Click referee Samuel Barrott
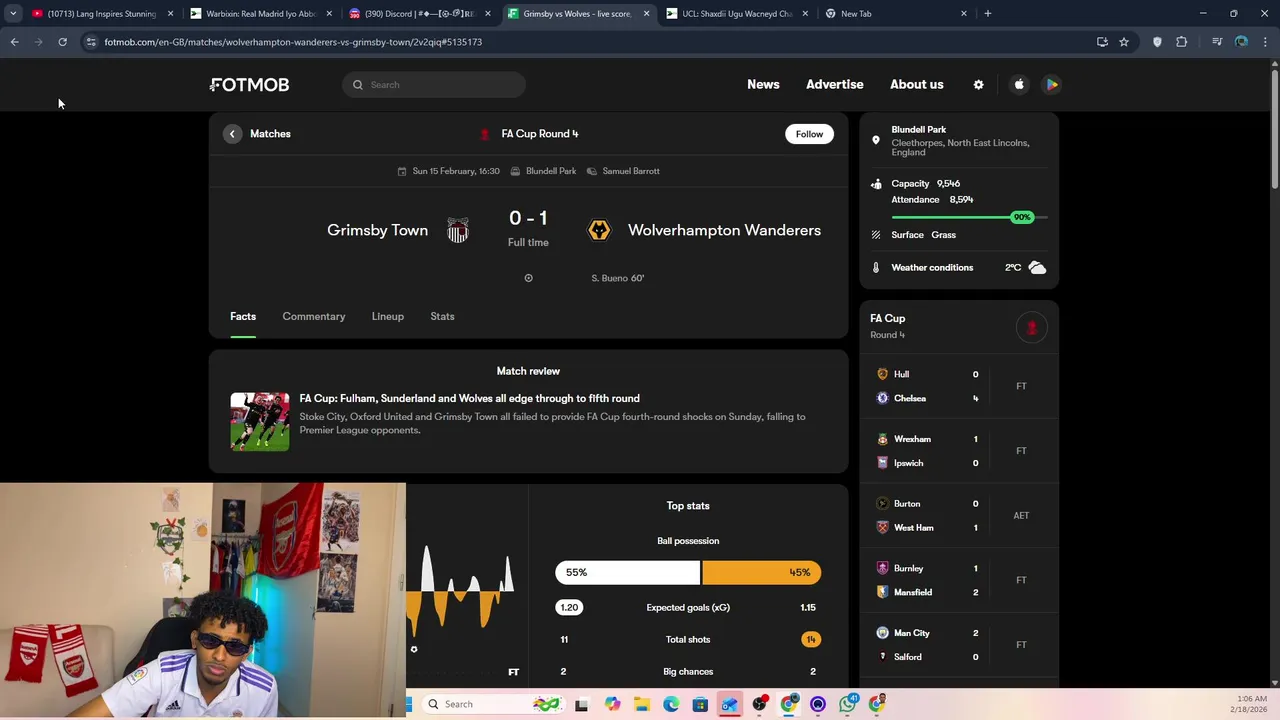 pyautogui.click(x=623, y=172)
